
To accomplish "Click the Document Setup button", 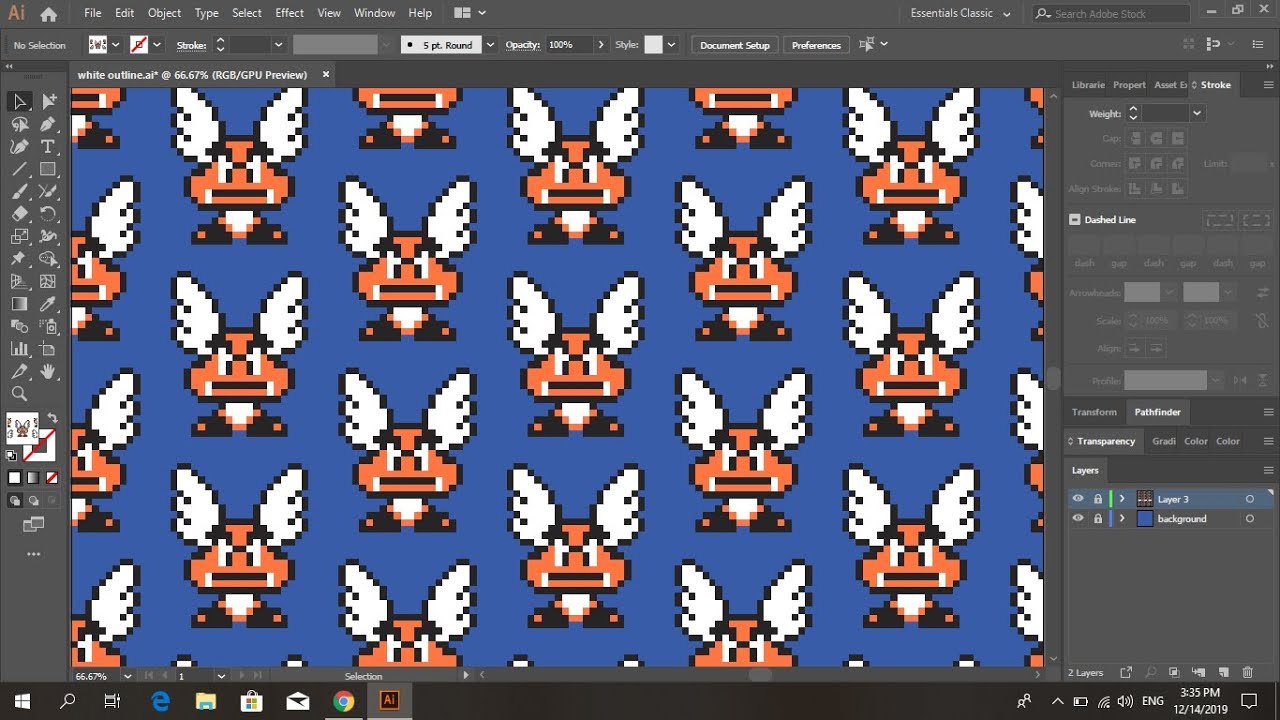I will coord(735,45).
